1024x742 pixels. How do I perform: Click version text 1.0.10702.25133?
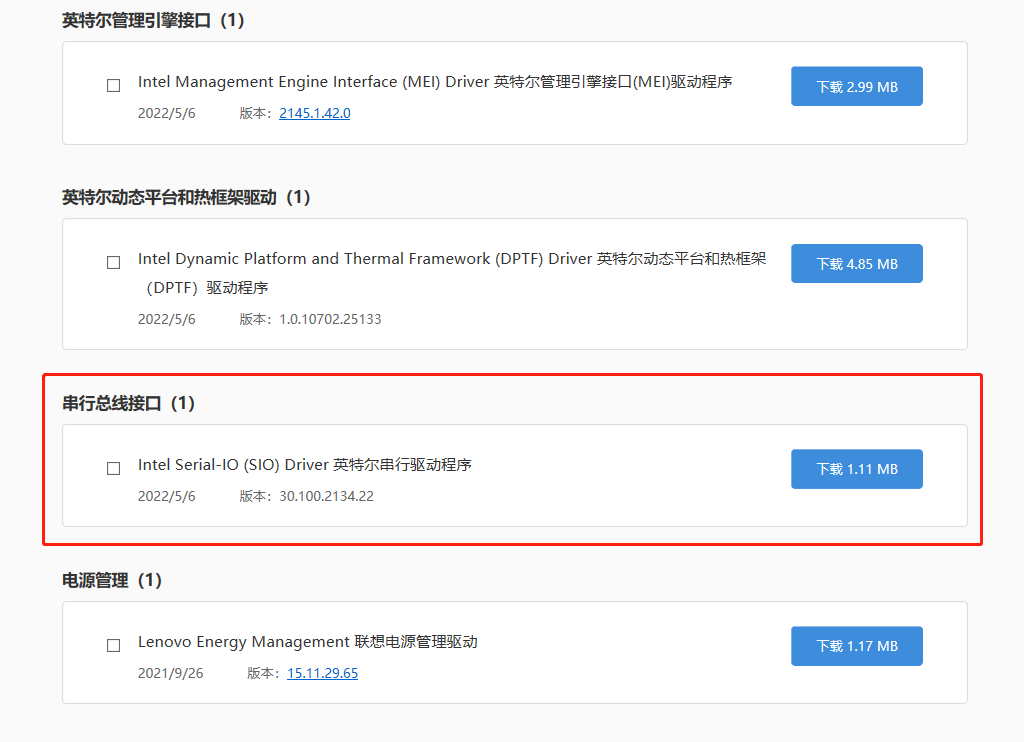[x=330, y=319]
